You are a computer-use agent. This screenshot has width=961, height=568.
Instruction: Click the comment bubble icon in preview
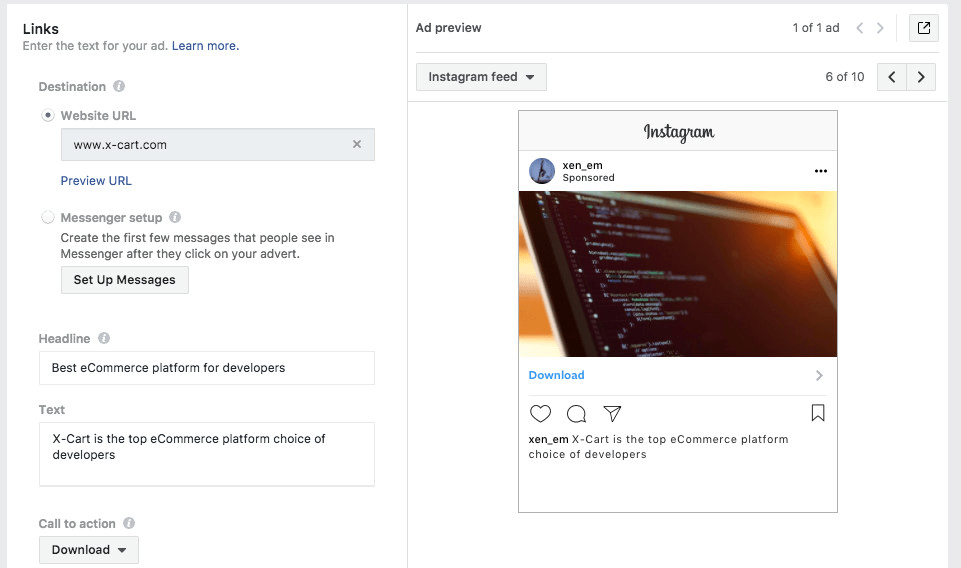pyautogui.click(x=576, y=414)
